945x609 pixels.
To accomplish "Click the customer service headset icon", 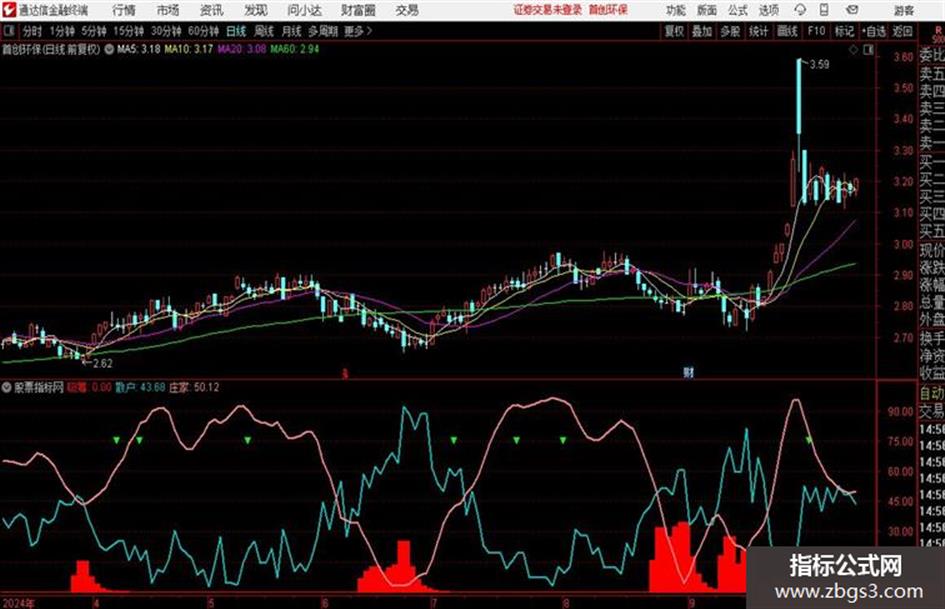I will 800,10.
